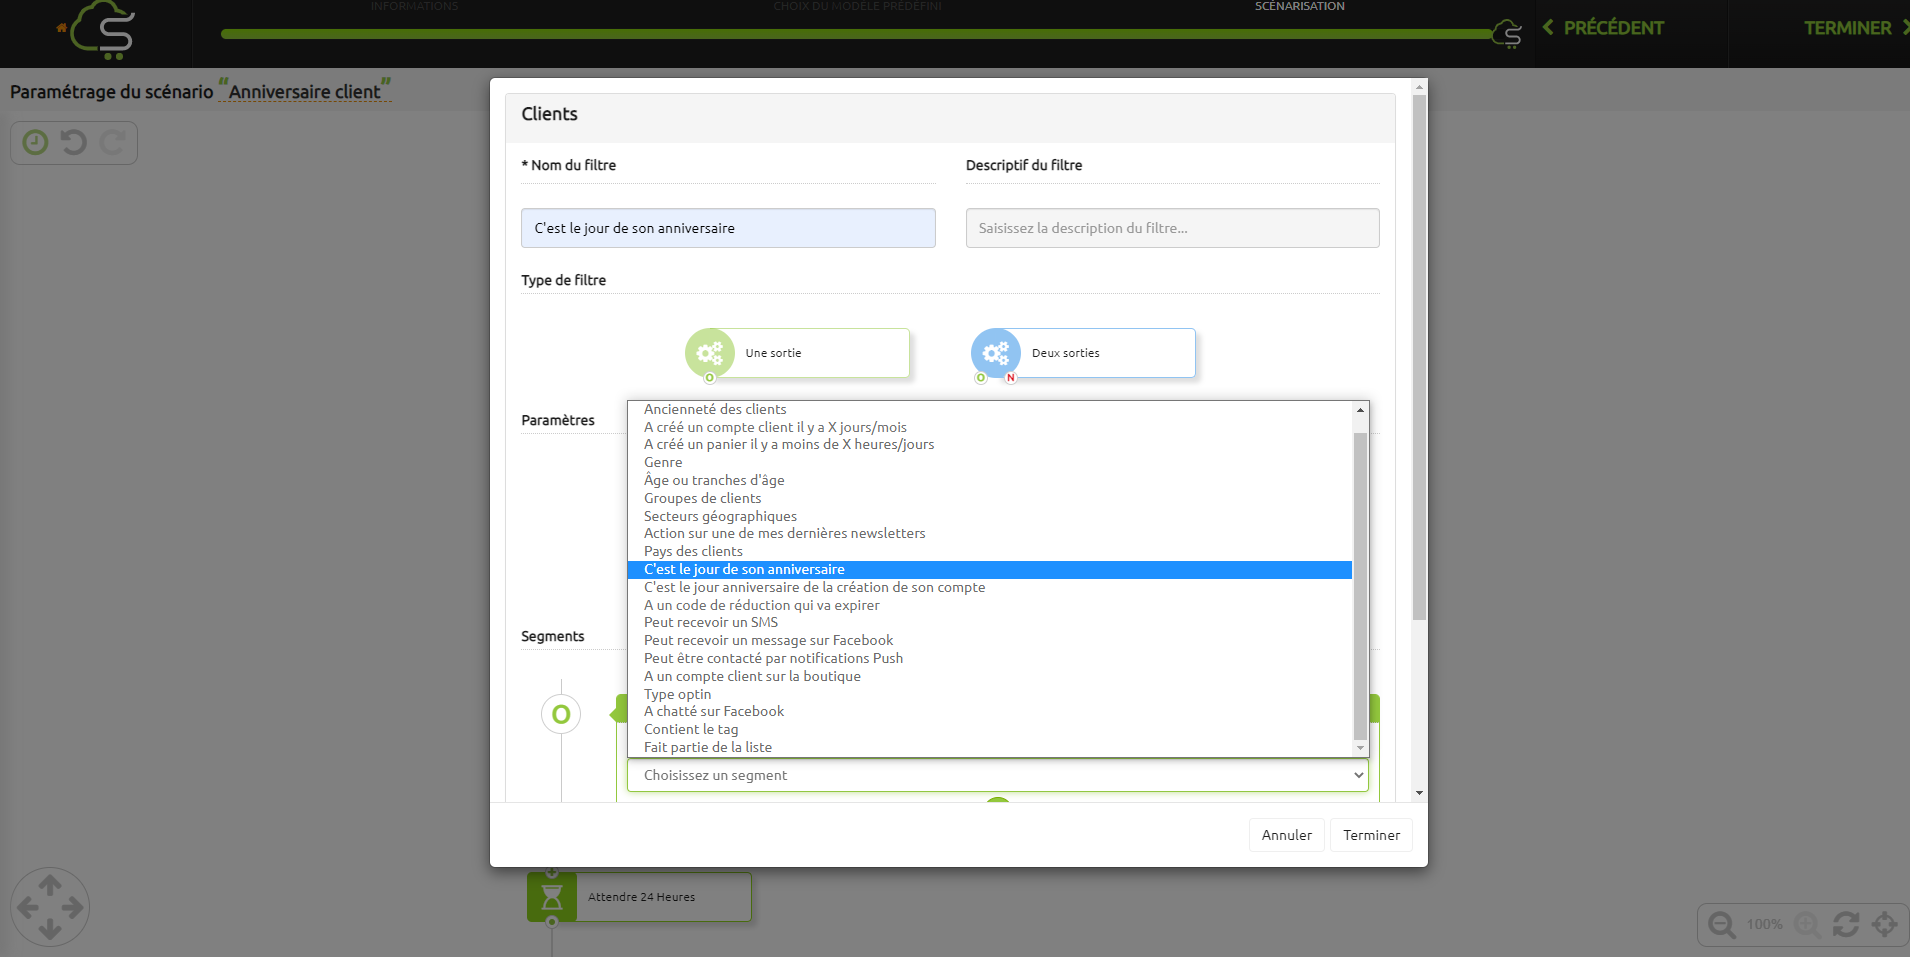
Task: Open the 'Choisissez un segment' dropdown
Action: tap(997, 775)
